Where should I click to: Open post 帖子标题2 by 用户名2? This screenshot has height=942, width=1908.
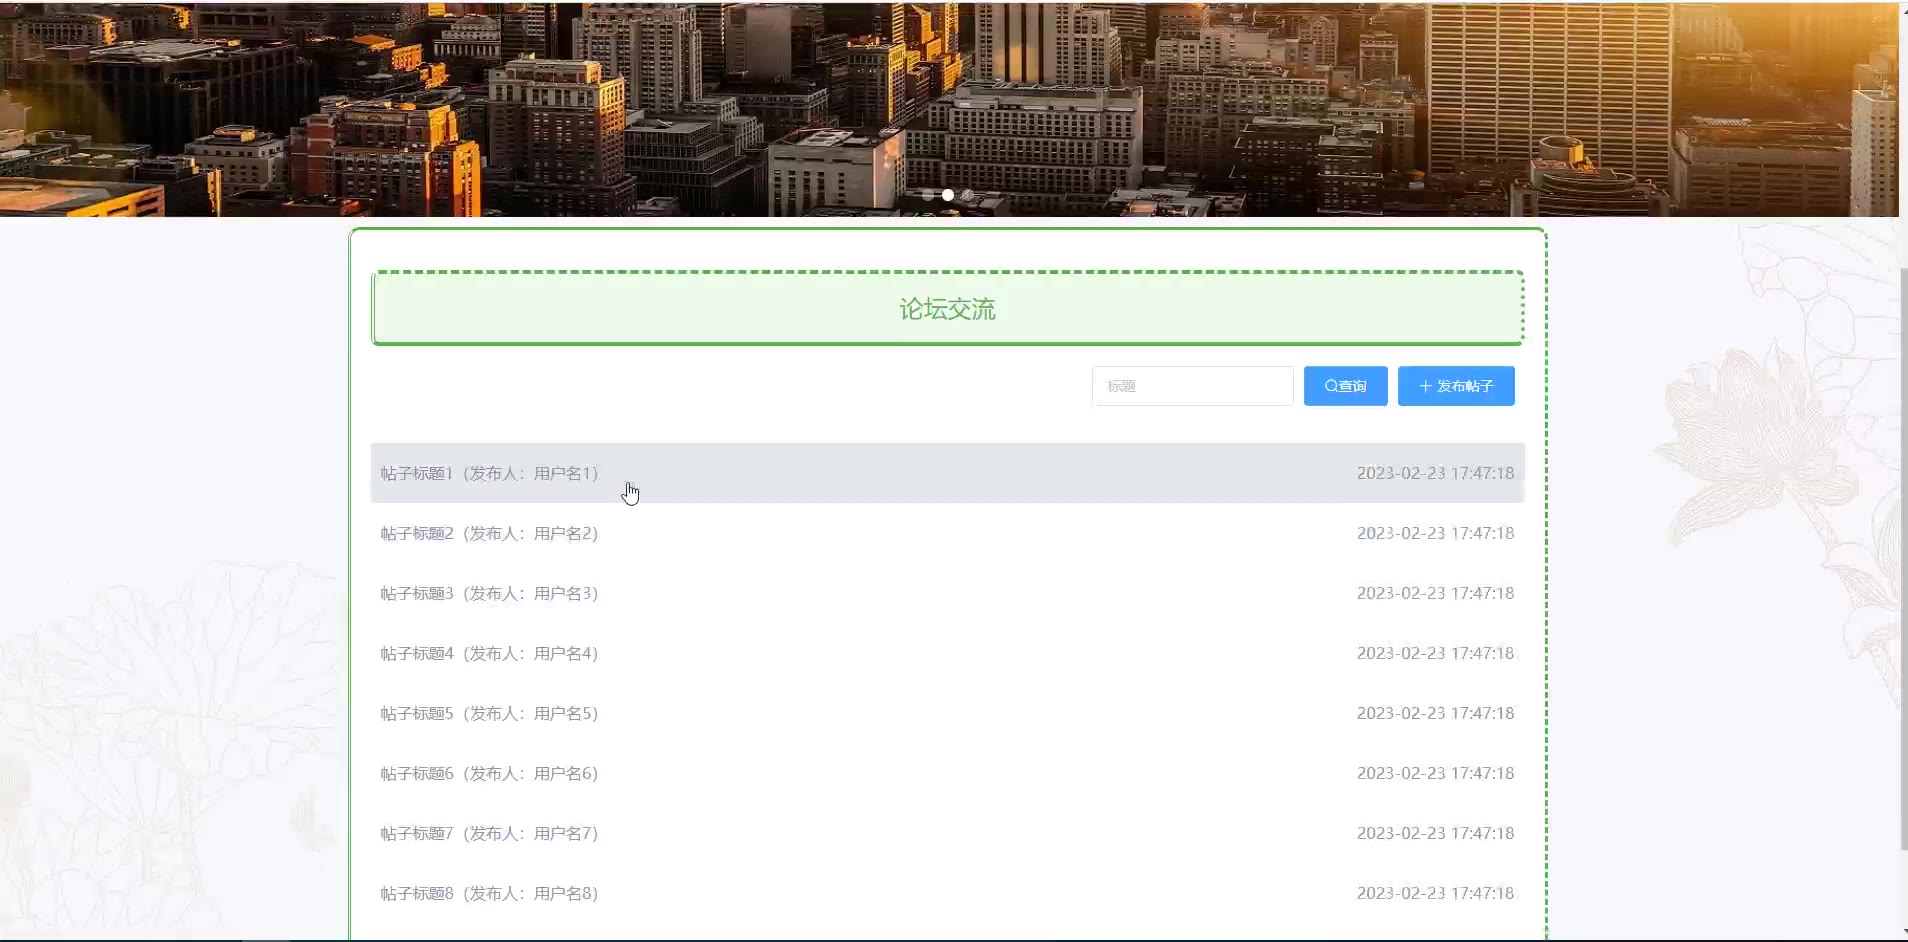coord(947,533)
